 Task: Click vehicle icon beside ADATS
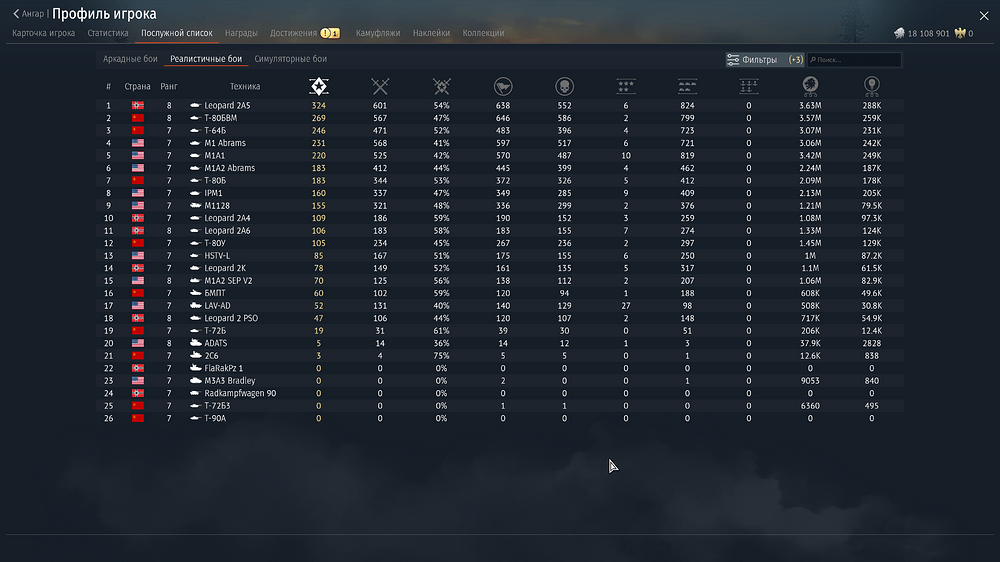(x=196, y=343)
